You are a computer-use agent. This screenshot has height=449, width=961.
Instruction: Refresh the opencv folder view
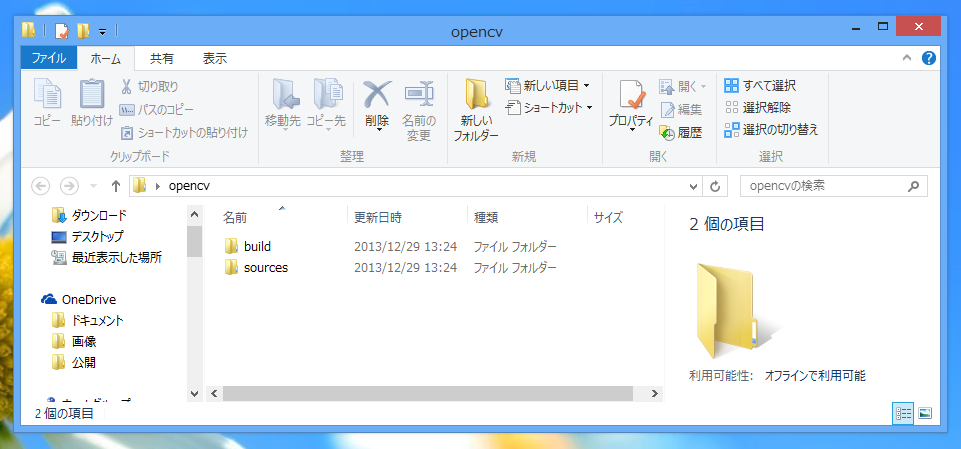click(714, 186)
